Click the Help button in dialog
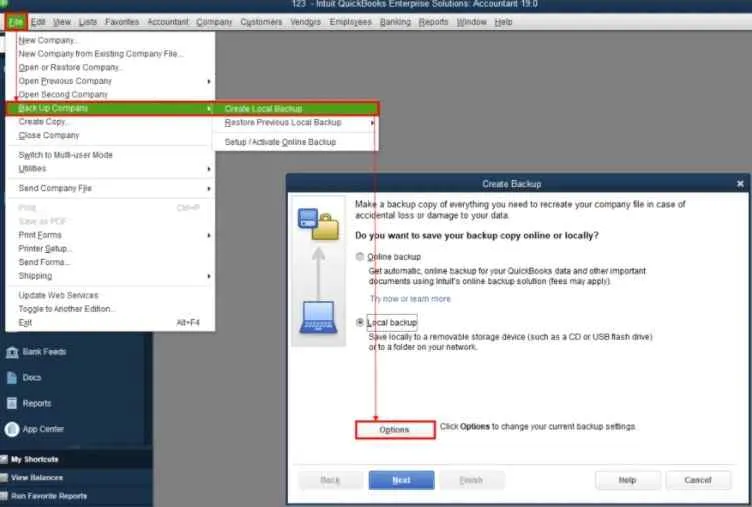This screenshot has width=752, height=507. pyautogui.click(x=627, y=480)
